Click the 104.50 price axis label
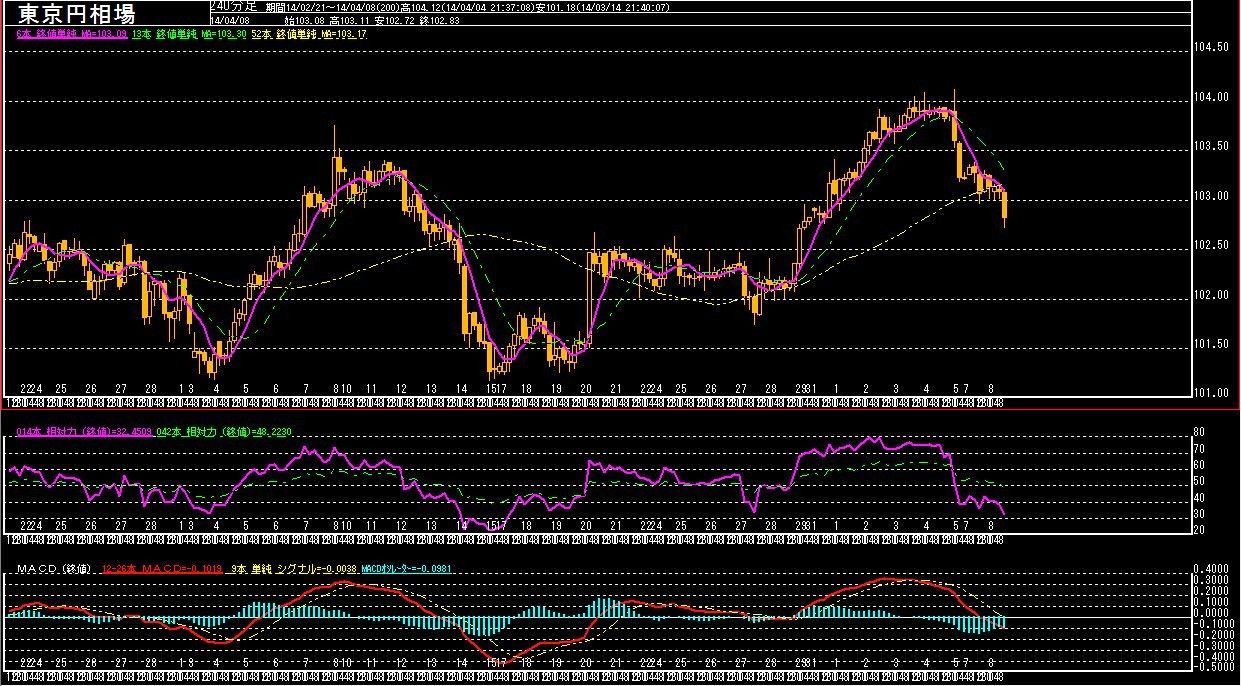 coord(1213,47)
